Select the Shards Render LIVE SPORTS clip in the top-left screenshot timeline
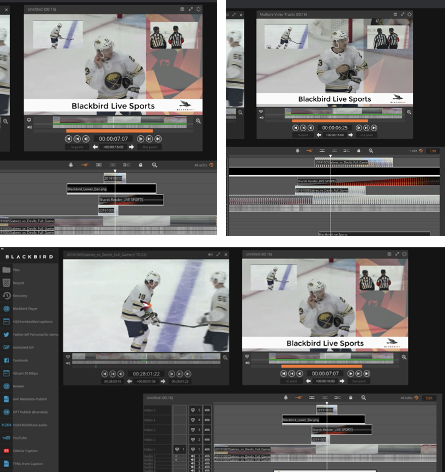 point(131,200)
